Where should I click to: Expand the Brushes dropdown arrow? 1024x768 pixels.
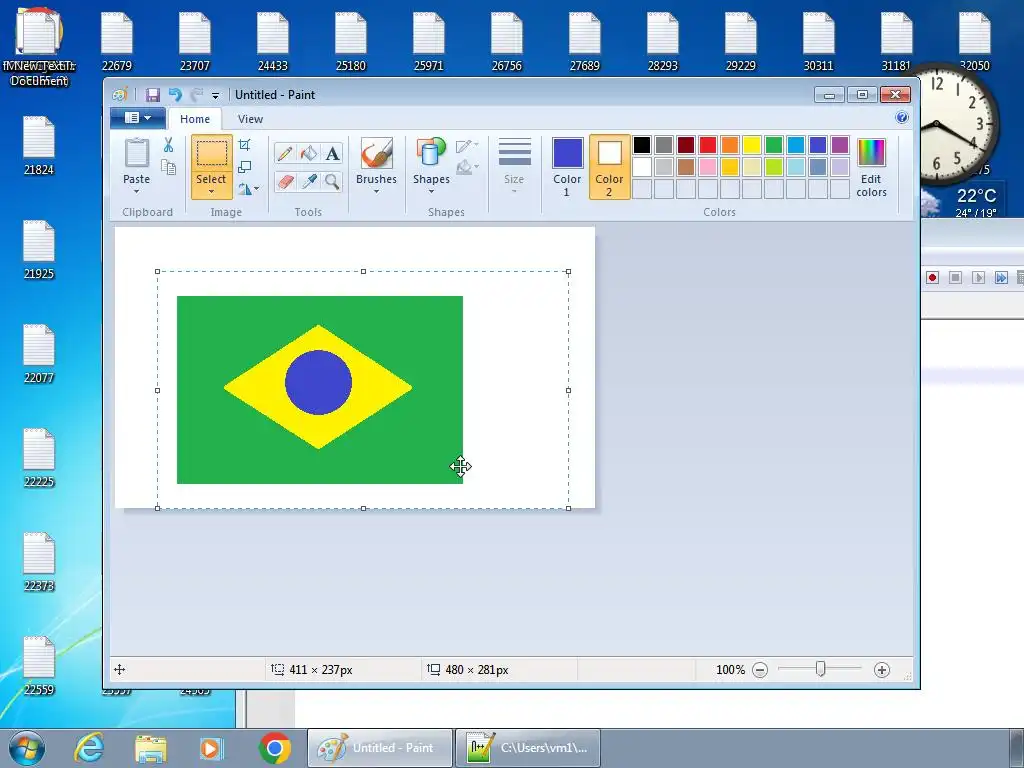376,191
